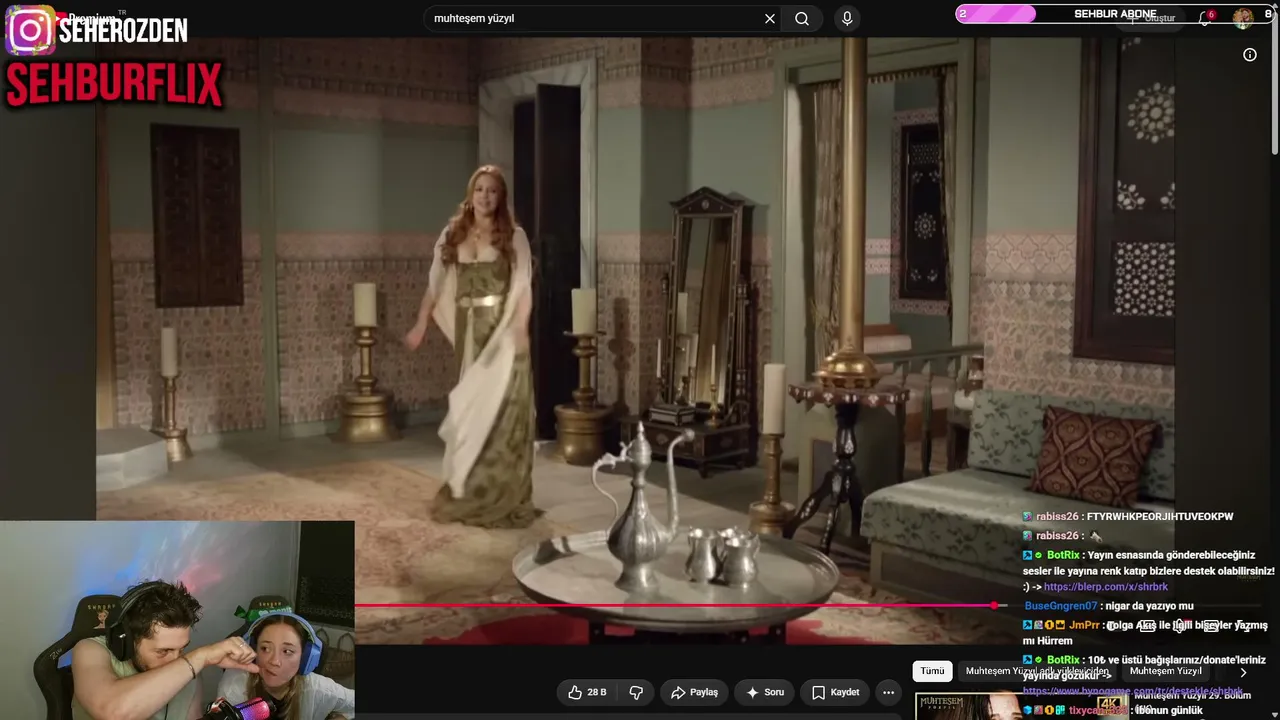
Task: Click the magnifier search button
Action: [x=802, y=19]
